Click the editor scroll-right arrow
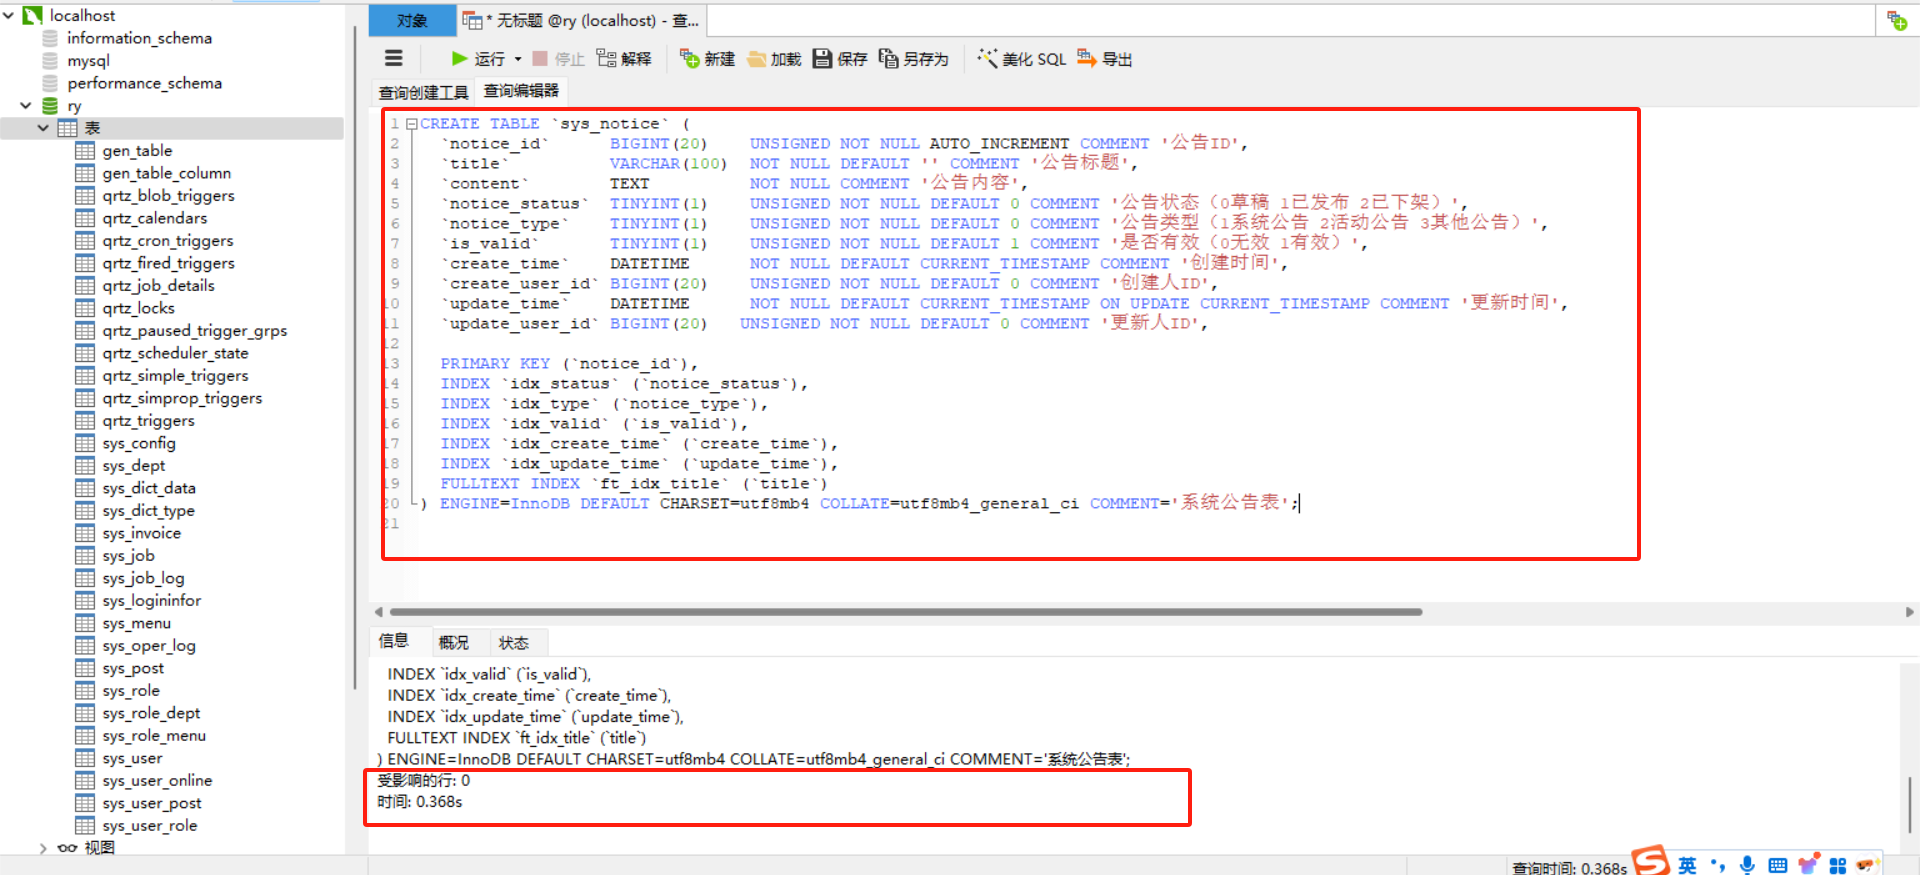This screenshot has width=1920, height=875. click(1910, 612)
